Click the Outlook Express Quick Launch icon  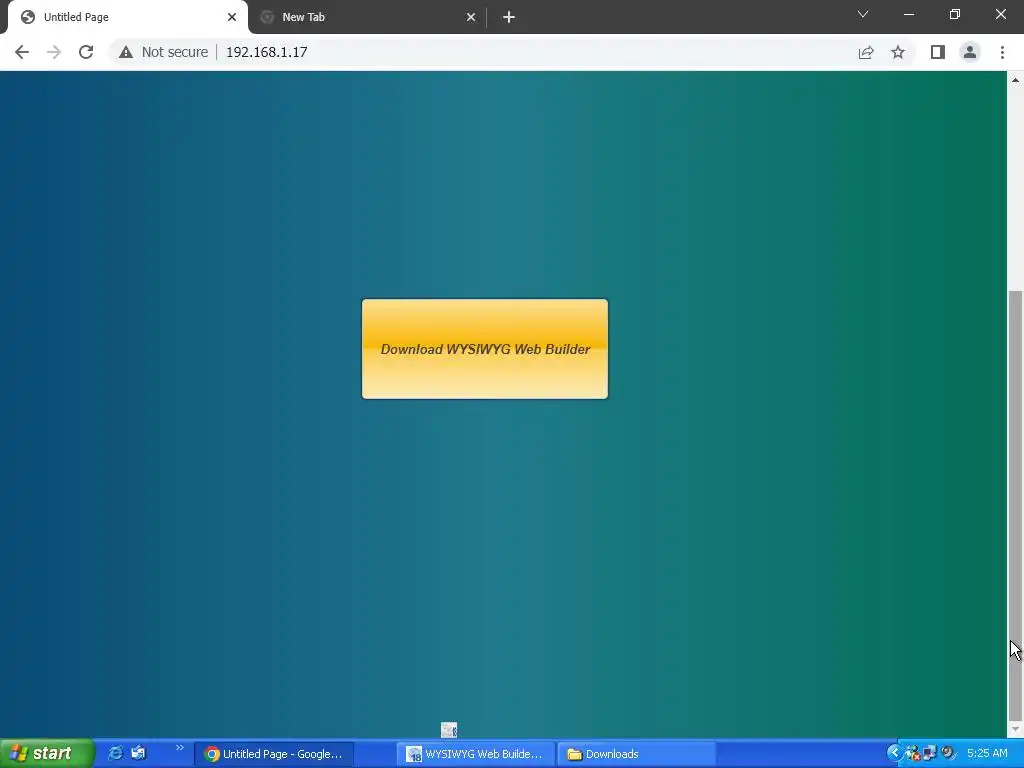pyautogui.click(x=138, y=754)
